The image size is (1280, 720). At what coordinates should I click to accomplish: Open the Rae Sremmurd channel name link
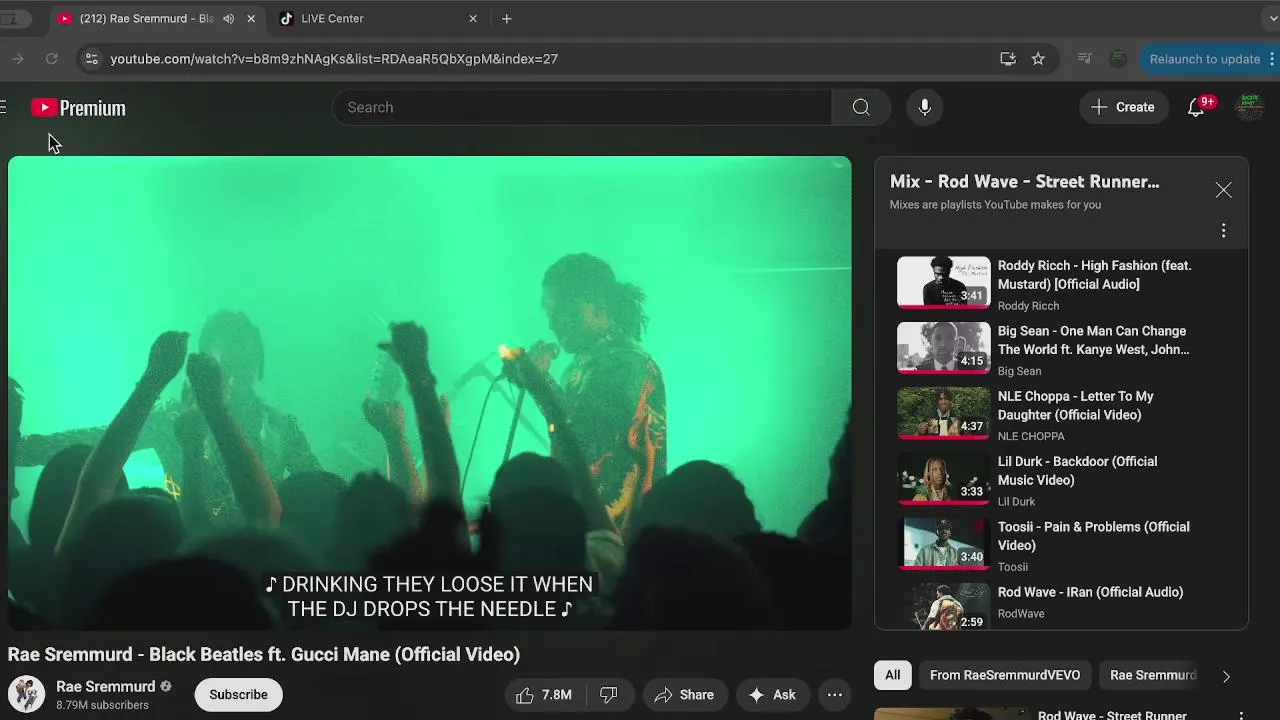tap(106, 686)
